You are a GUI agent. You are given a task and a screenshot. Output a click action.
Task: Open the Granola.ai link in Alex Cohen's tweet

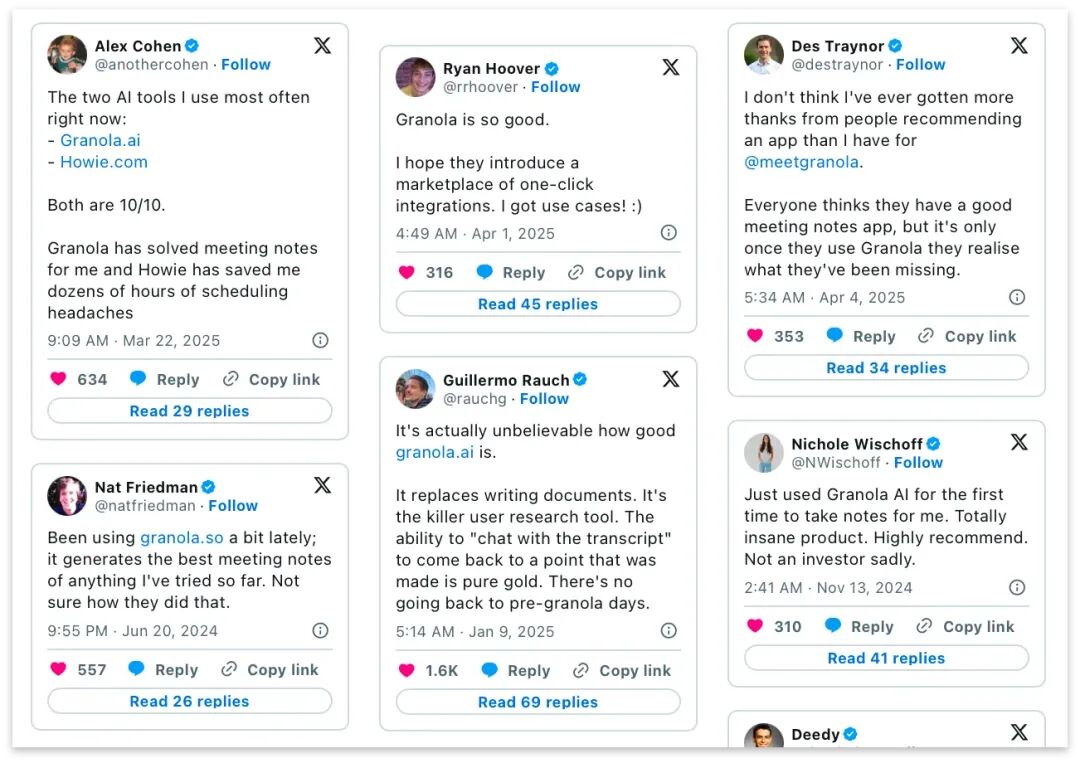coord(101,140)
